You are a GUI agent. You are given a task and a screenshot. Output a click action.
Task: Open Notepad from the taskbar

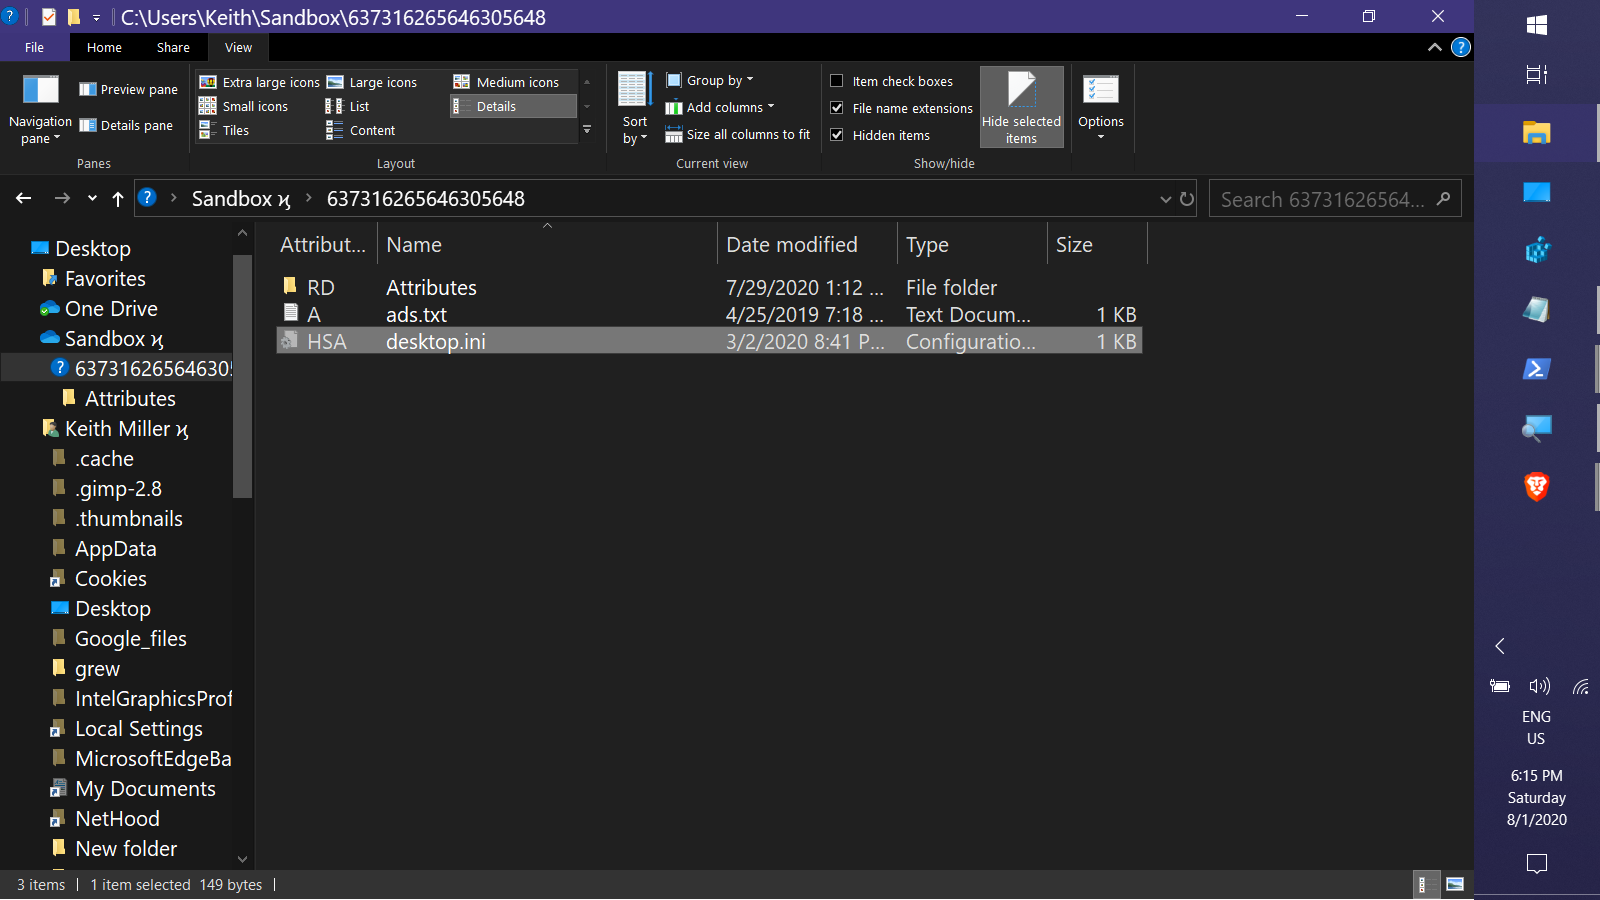coord(1537,310)
